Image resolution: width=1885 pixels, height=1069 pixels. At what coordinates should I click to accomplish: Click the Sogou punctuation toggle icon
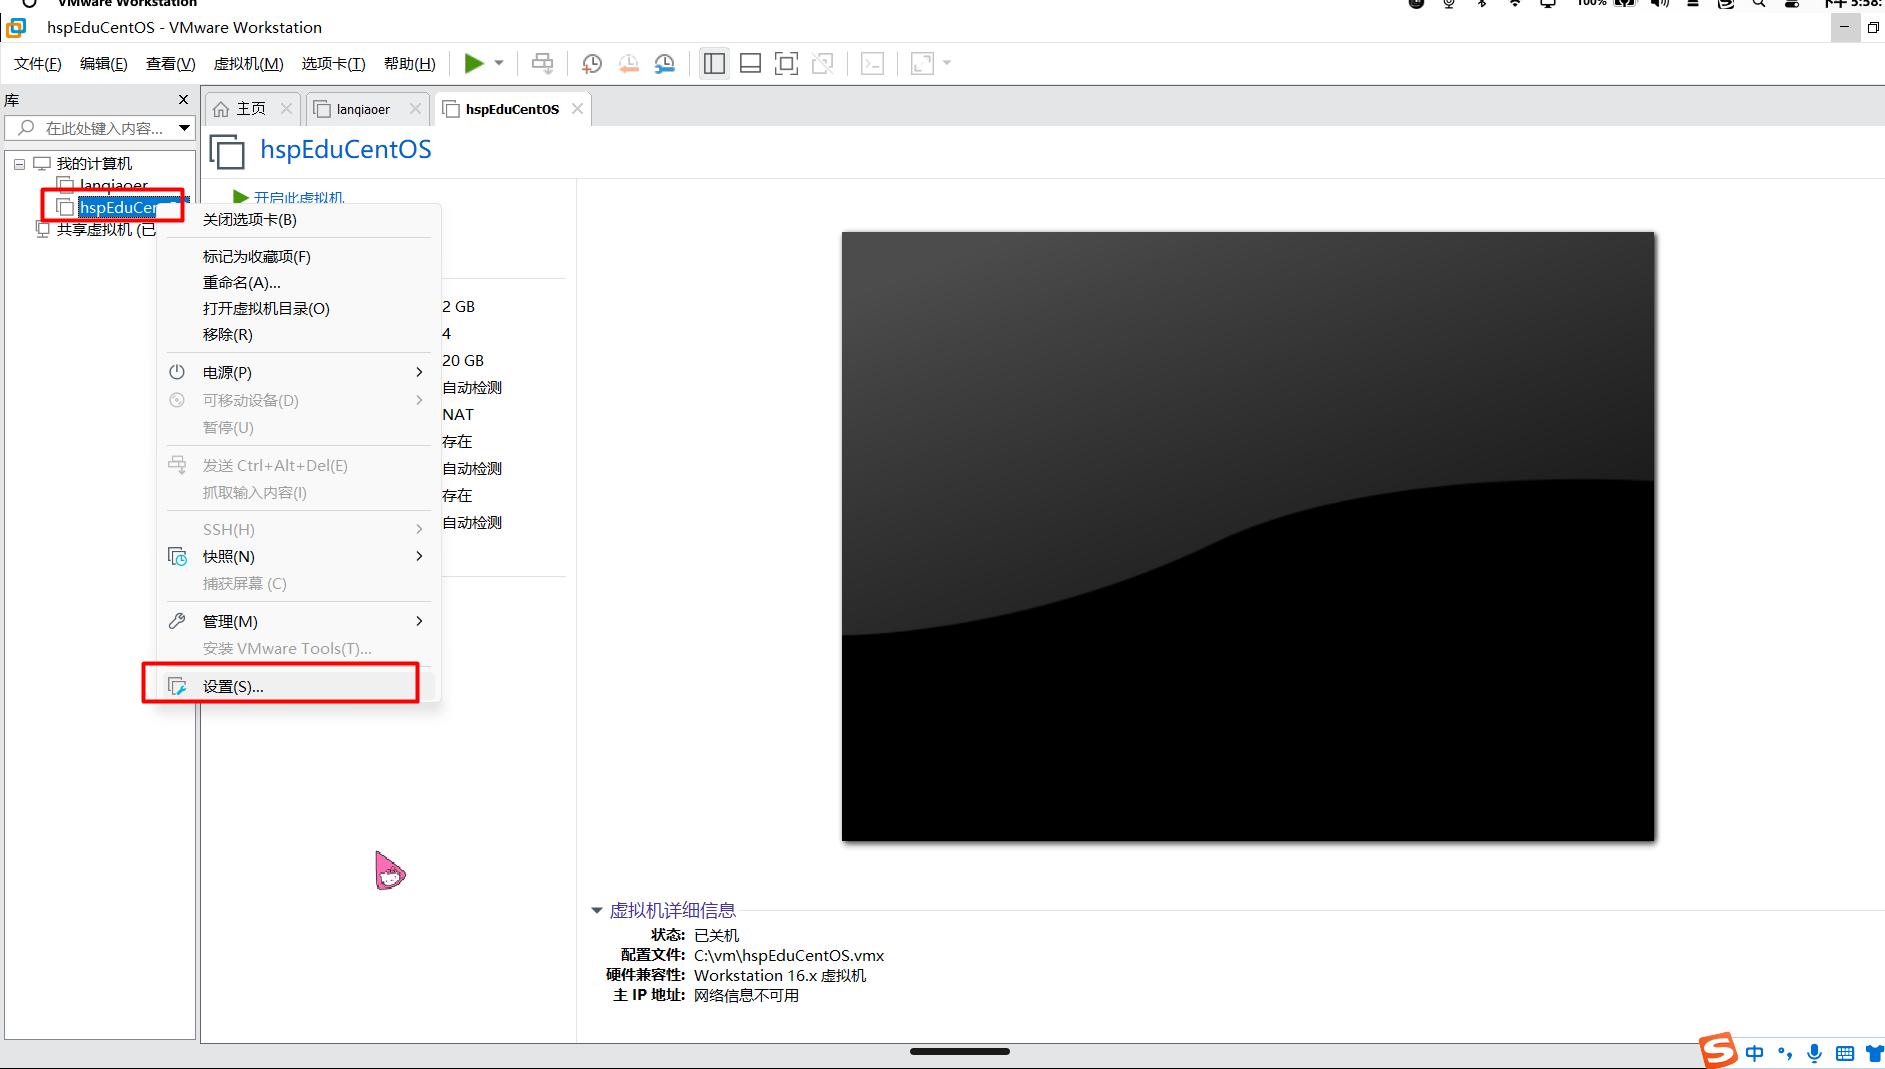pos(1785,1053)
